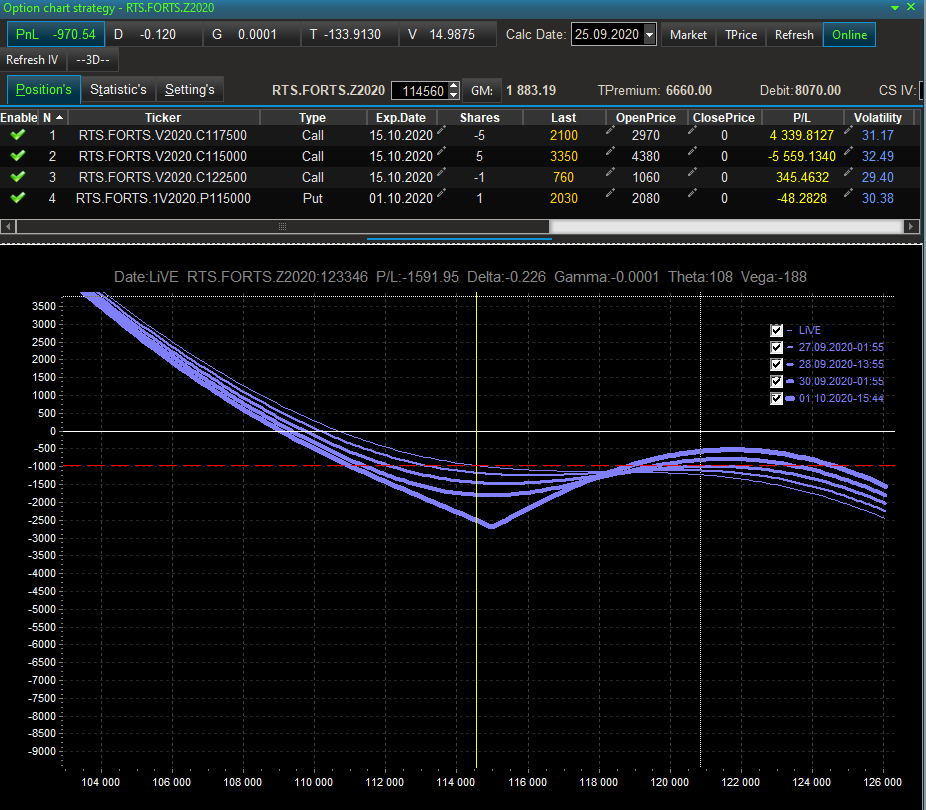
Task: Open the title bar window options arrow
Action: click(893, 8)
